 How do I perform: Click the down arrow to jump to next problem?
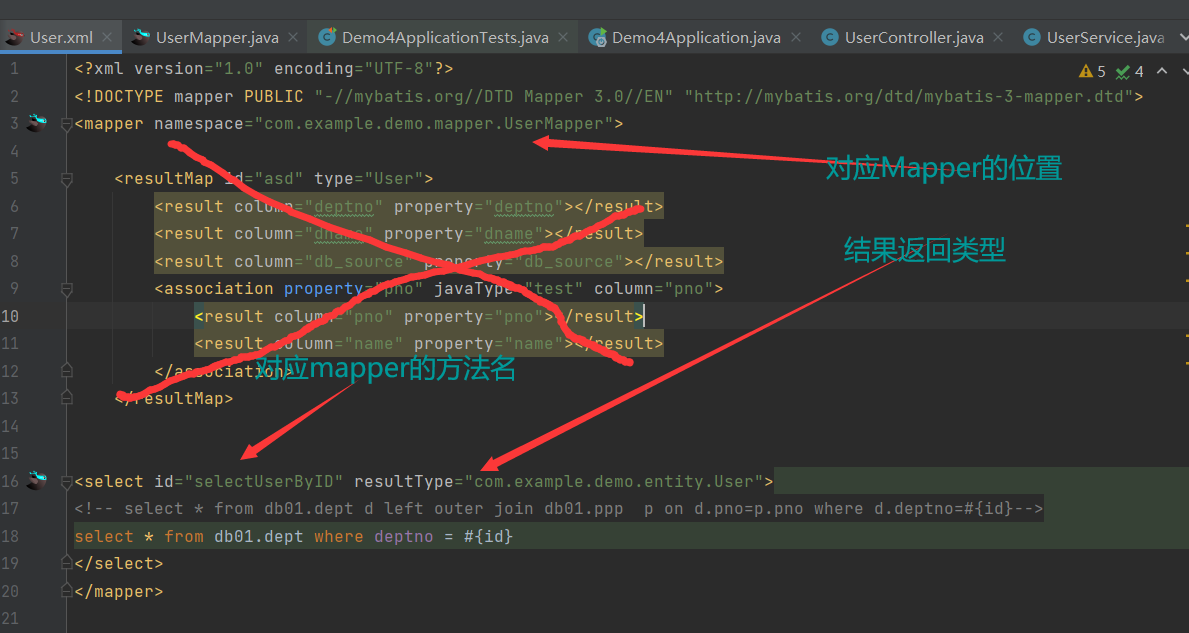(x=1185, y=71)
